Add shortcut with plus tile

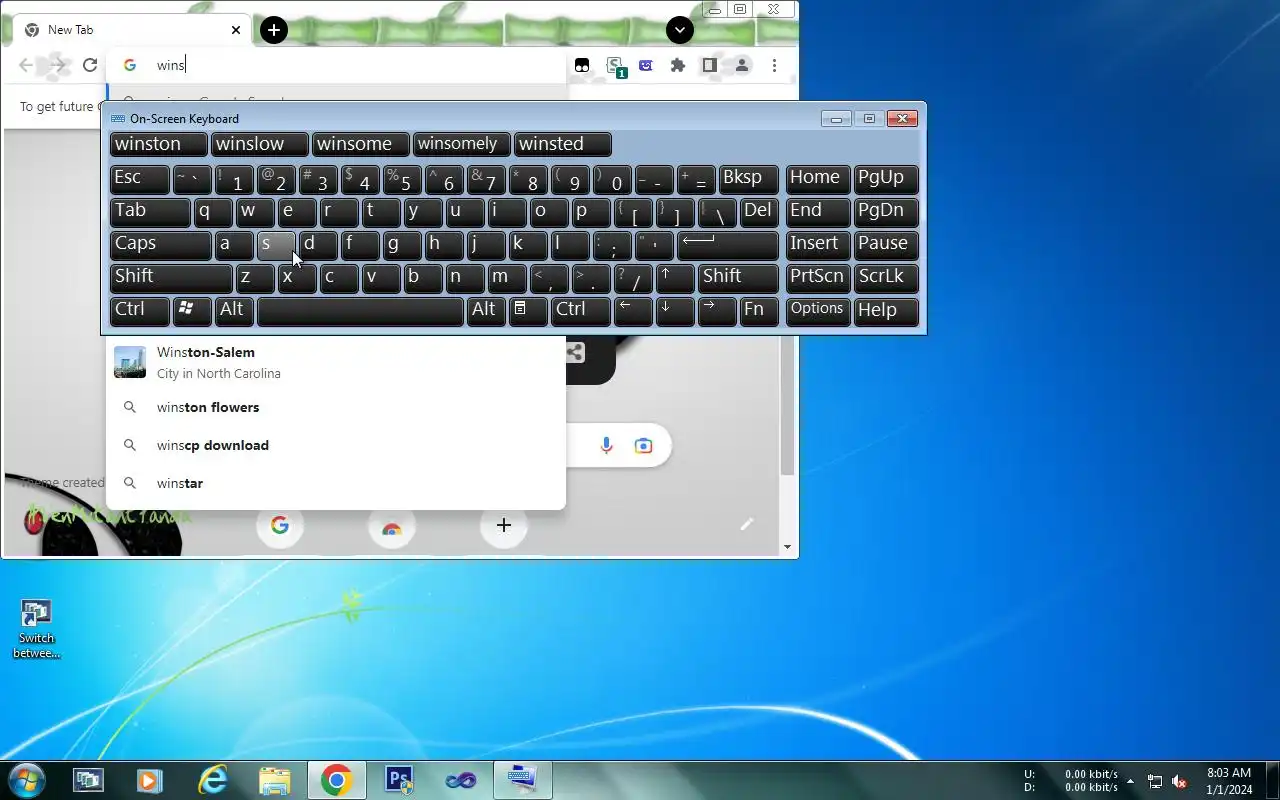[504, 525]
